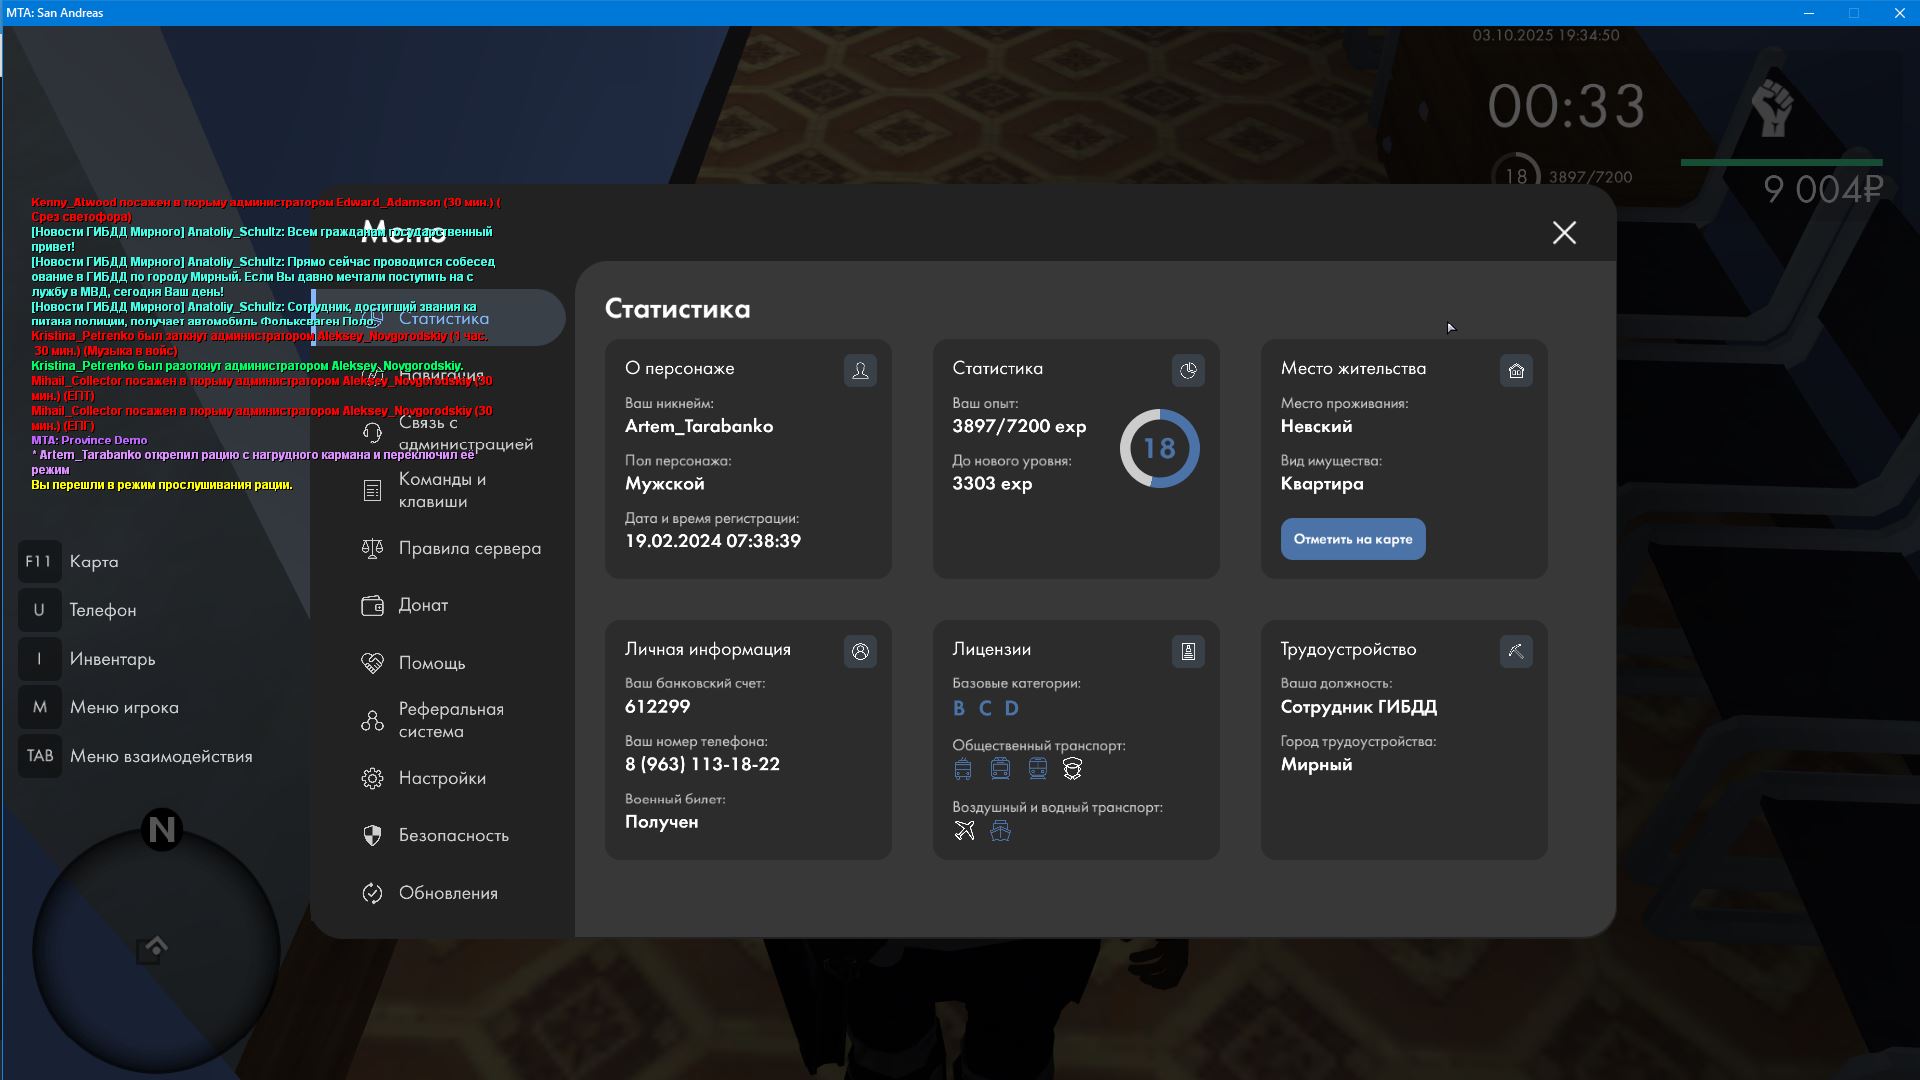1920x1080 pixels.
Task: Open Правила сервера section
Action: pos(469,549)
